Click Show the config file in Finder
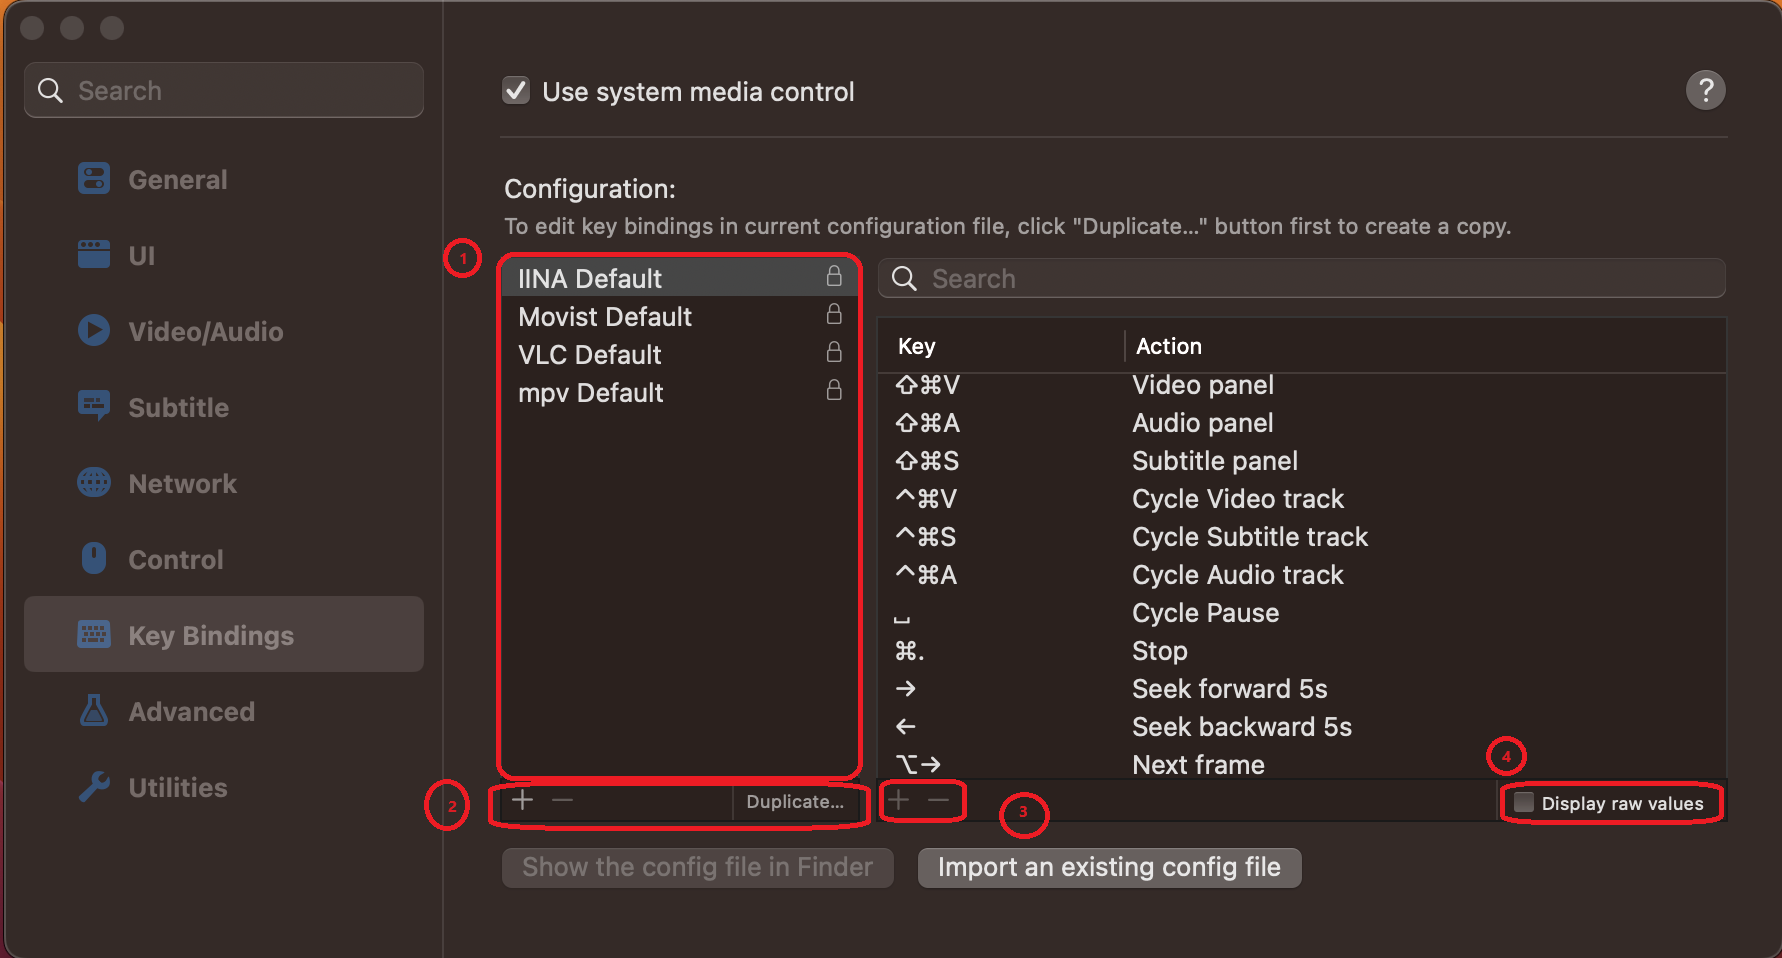The image size is (1782, 958). tap(697, 867)
